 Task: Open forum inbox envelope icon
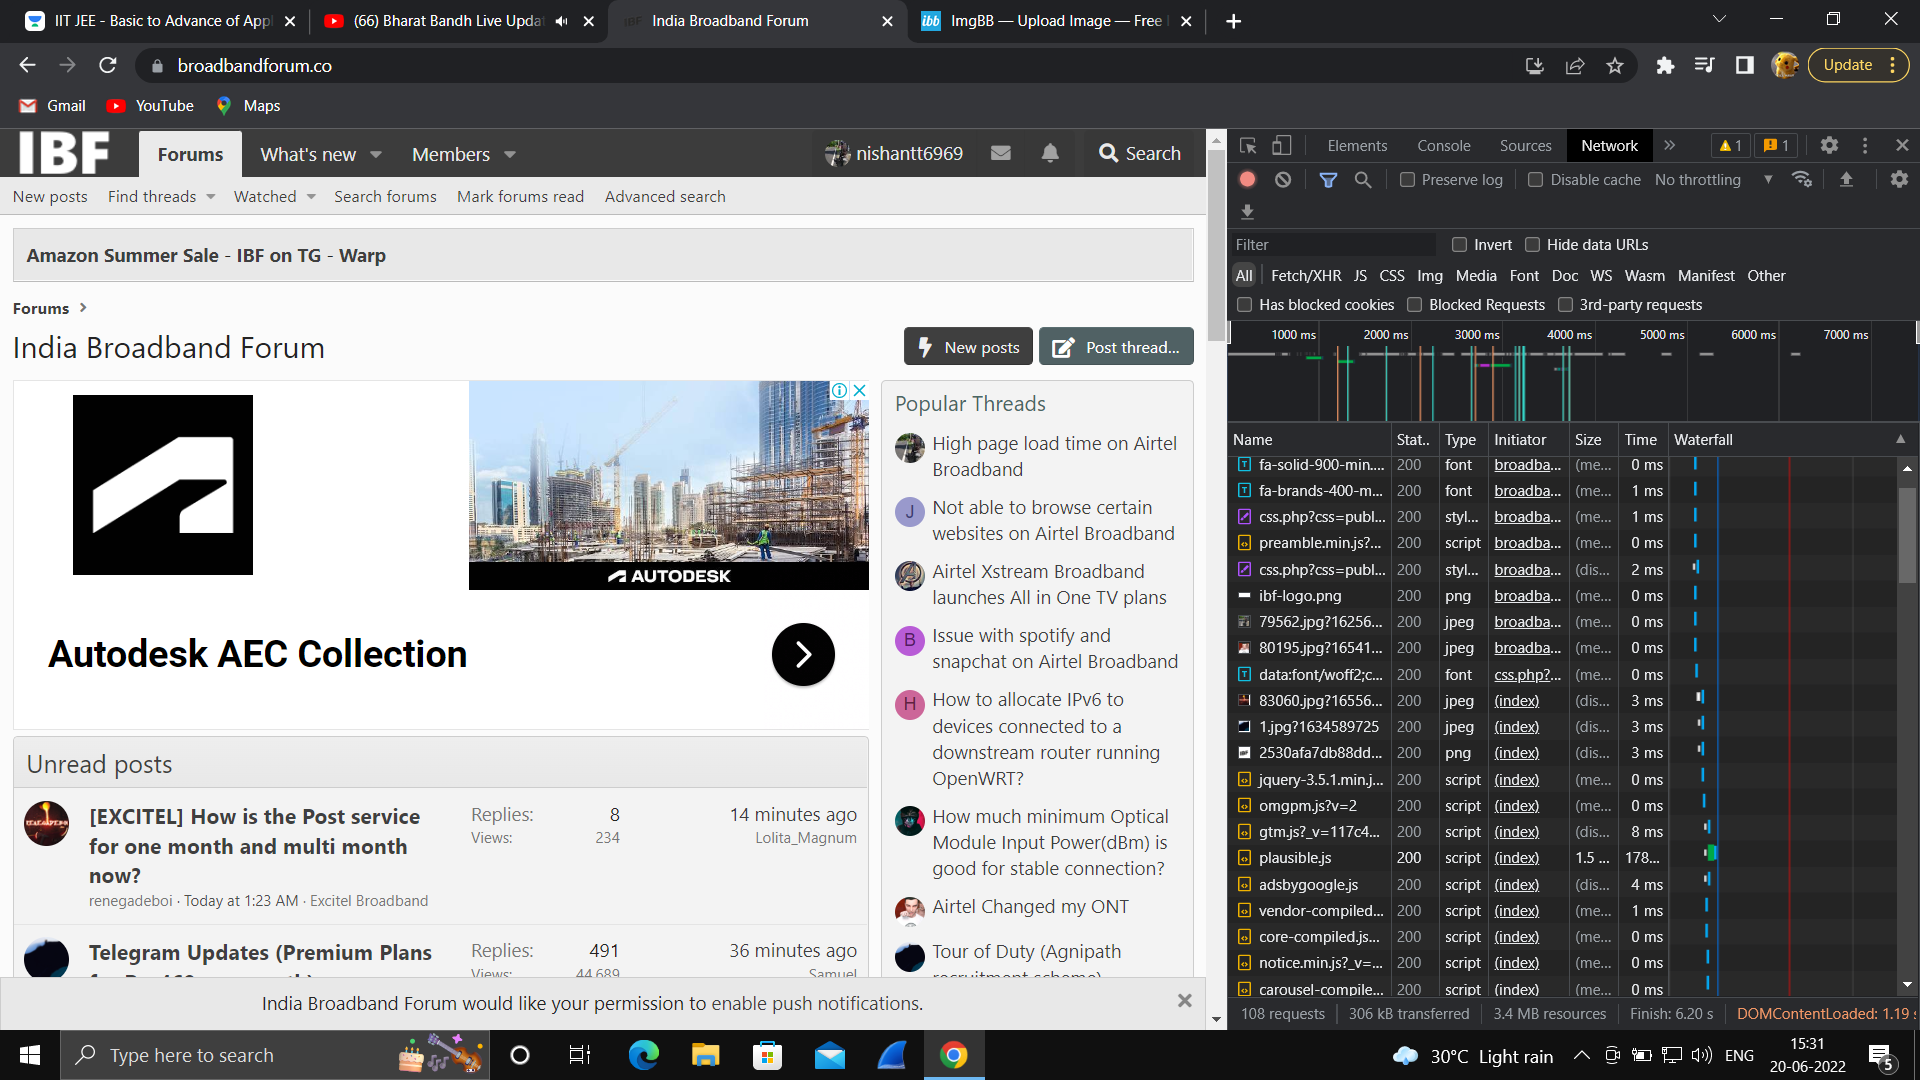1001,153
